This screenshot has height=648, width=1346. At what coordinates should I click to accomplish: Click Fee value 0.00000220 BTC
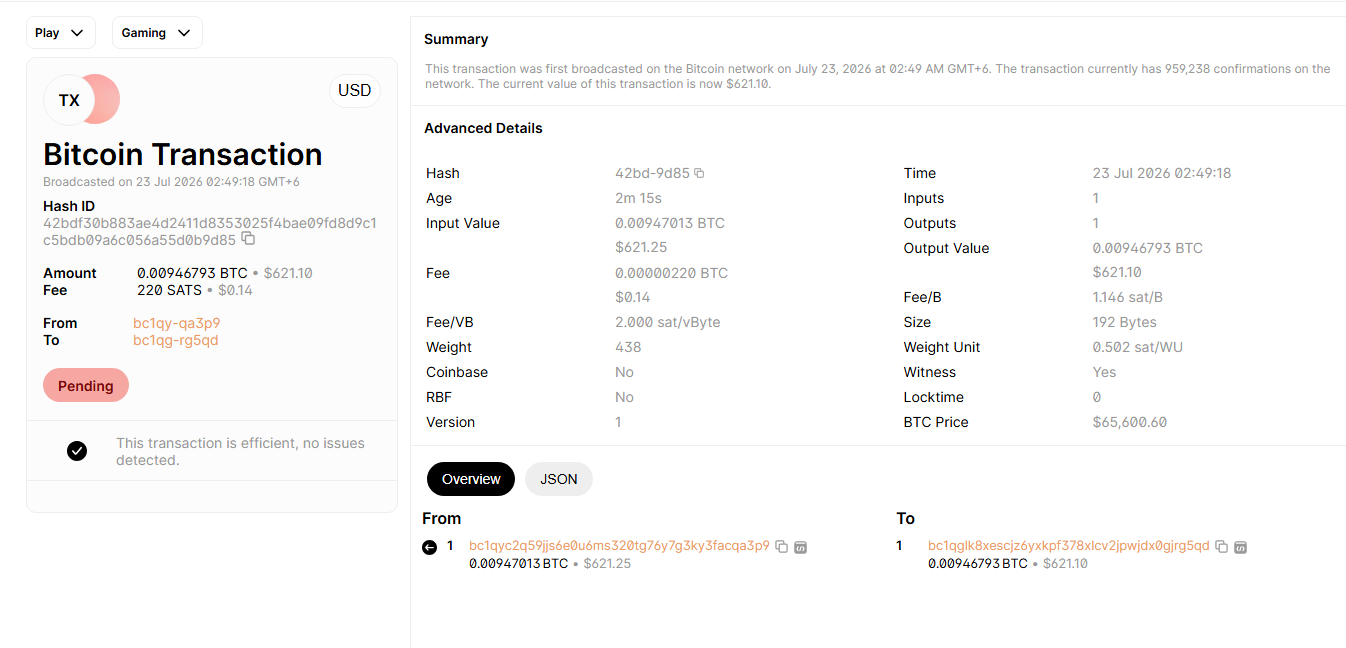coord(671,273)
